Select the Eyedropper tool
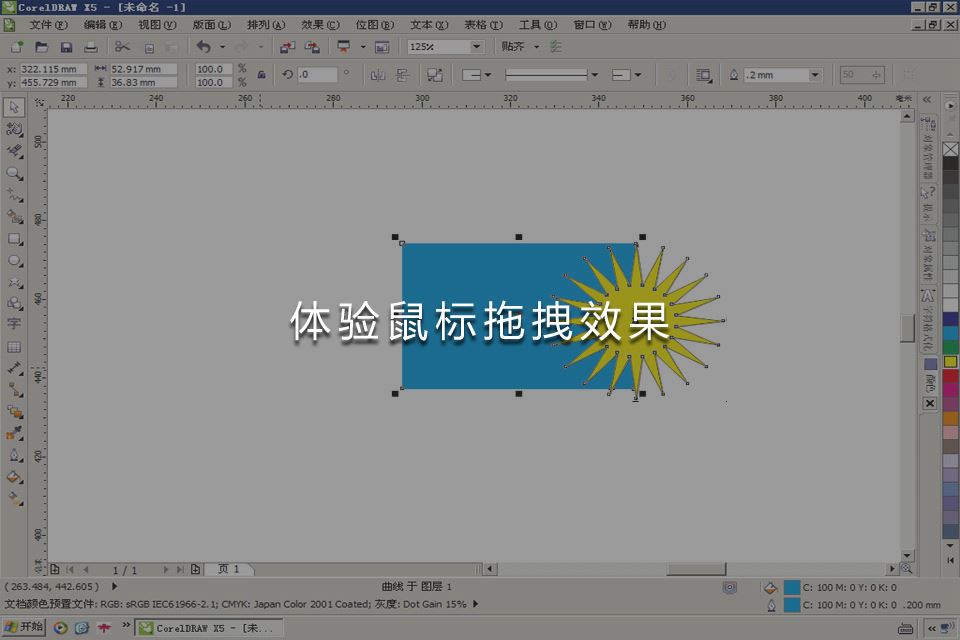The width and height of the screenshot is (960, 640). (14, 434)
